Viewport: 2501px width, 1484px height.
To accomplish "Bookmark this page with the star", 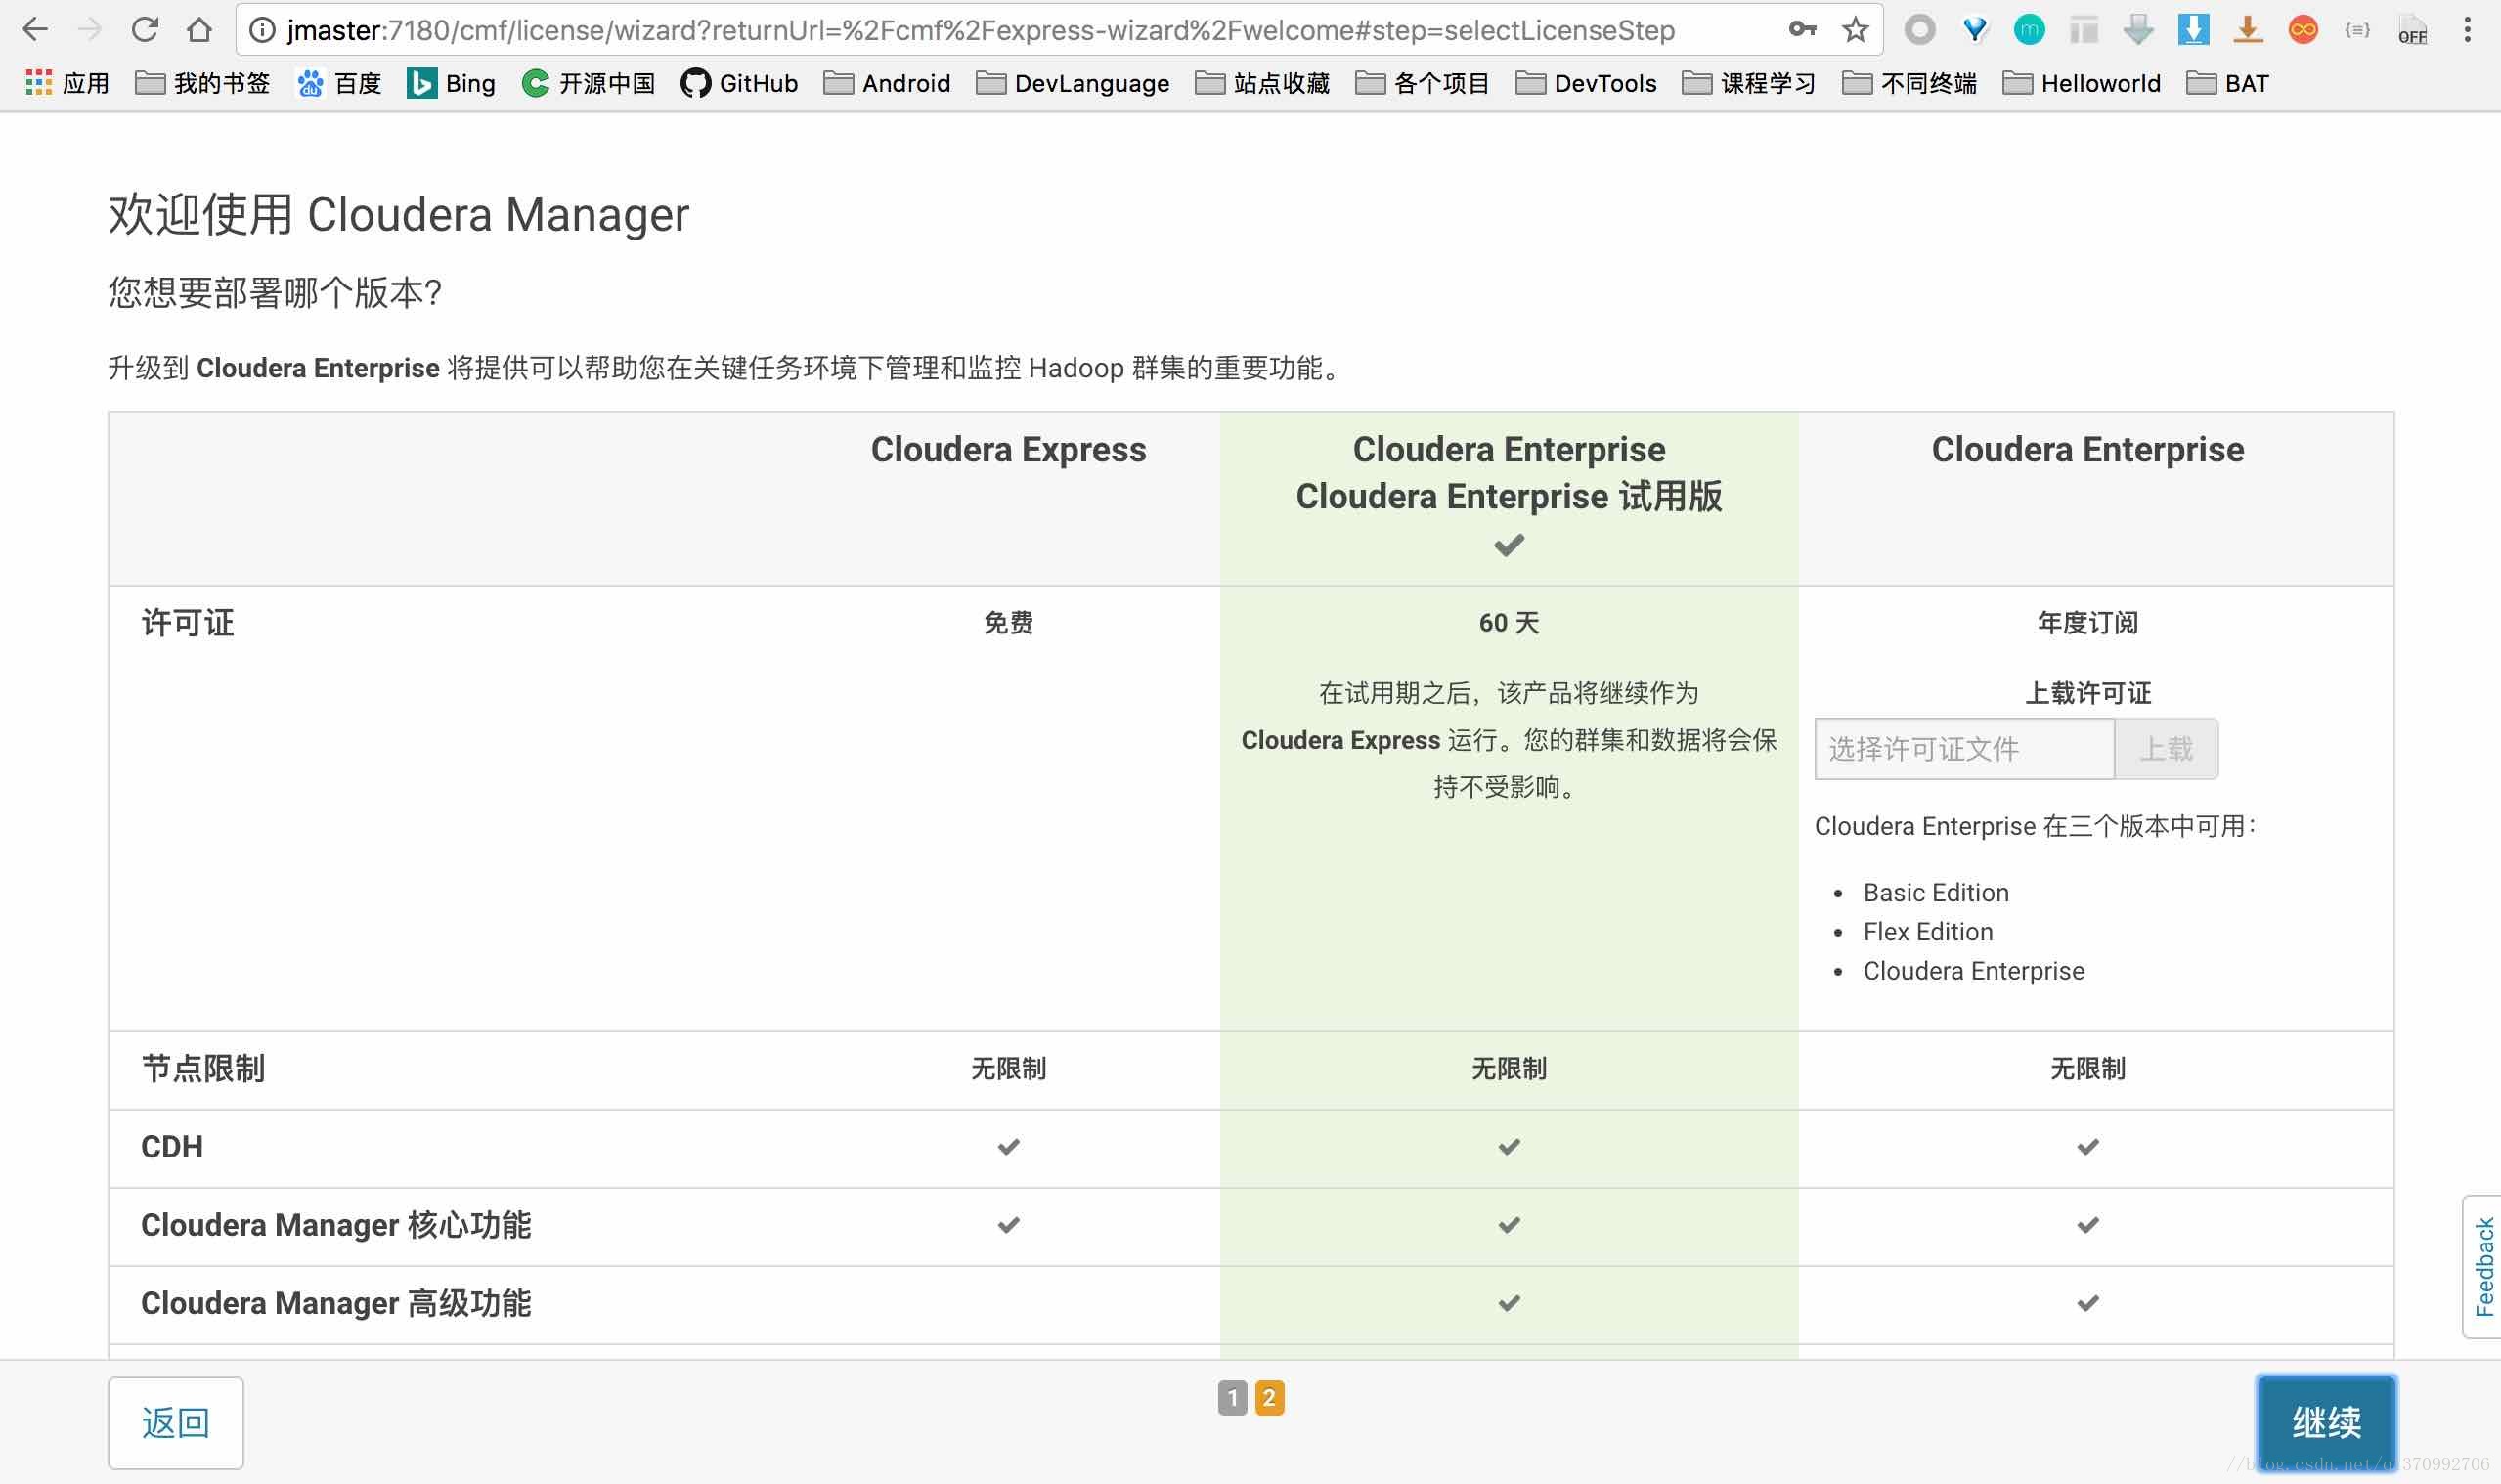I will click(1855, 30).
